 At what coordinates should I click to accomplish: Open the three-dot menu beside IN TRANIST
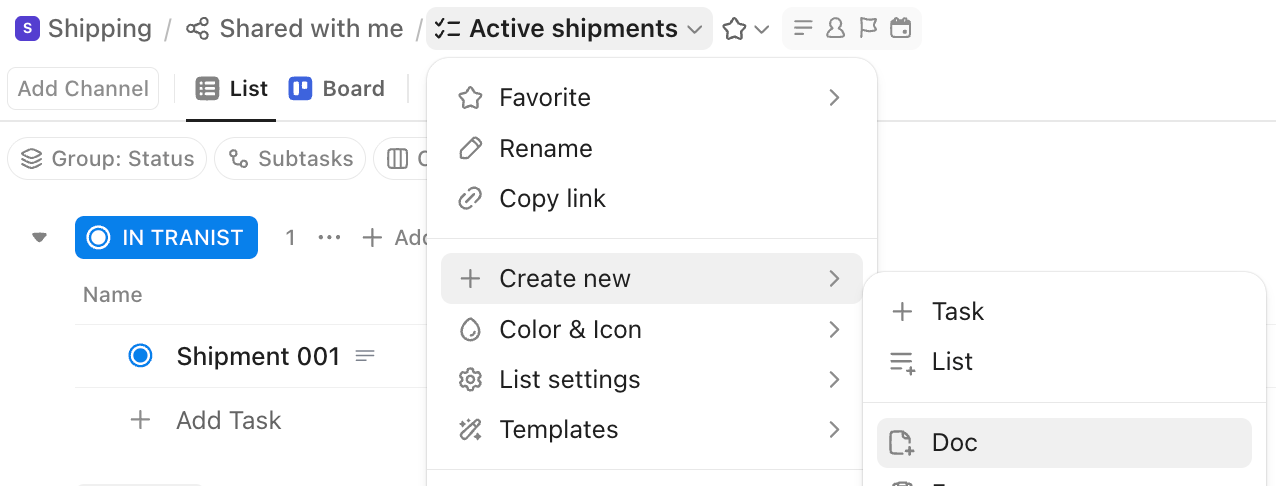(329, 238)
